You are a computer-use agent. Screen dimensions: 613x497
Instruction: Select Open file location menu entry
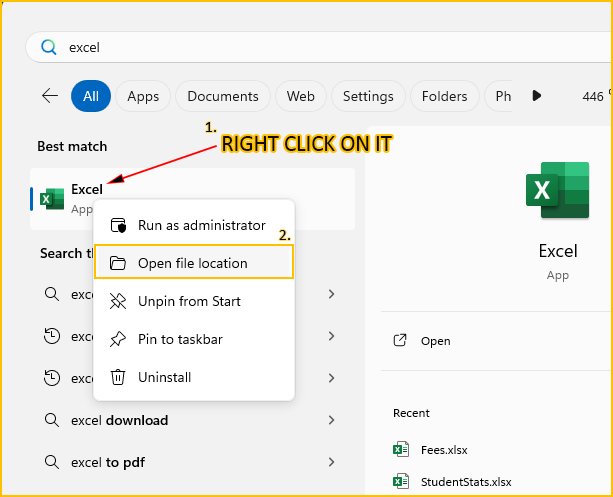[193, 263]
